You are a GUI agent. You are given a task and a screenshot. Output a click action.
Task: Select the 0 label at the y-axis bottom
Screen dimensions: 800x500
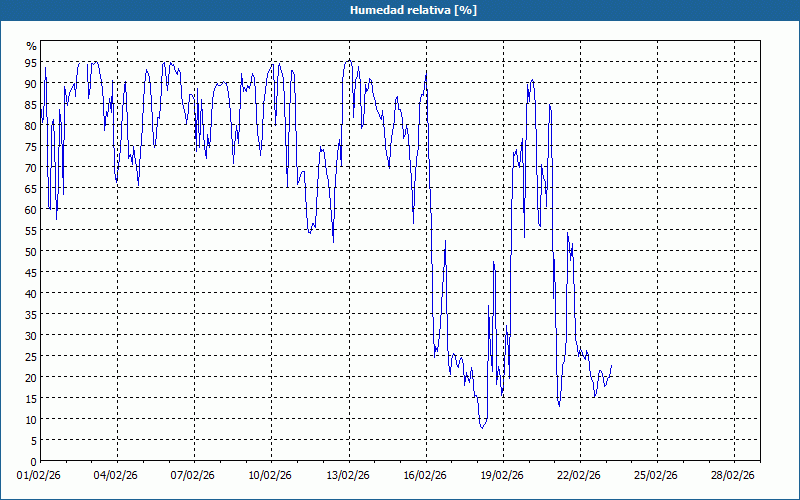(34, 462)
